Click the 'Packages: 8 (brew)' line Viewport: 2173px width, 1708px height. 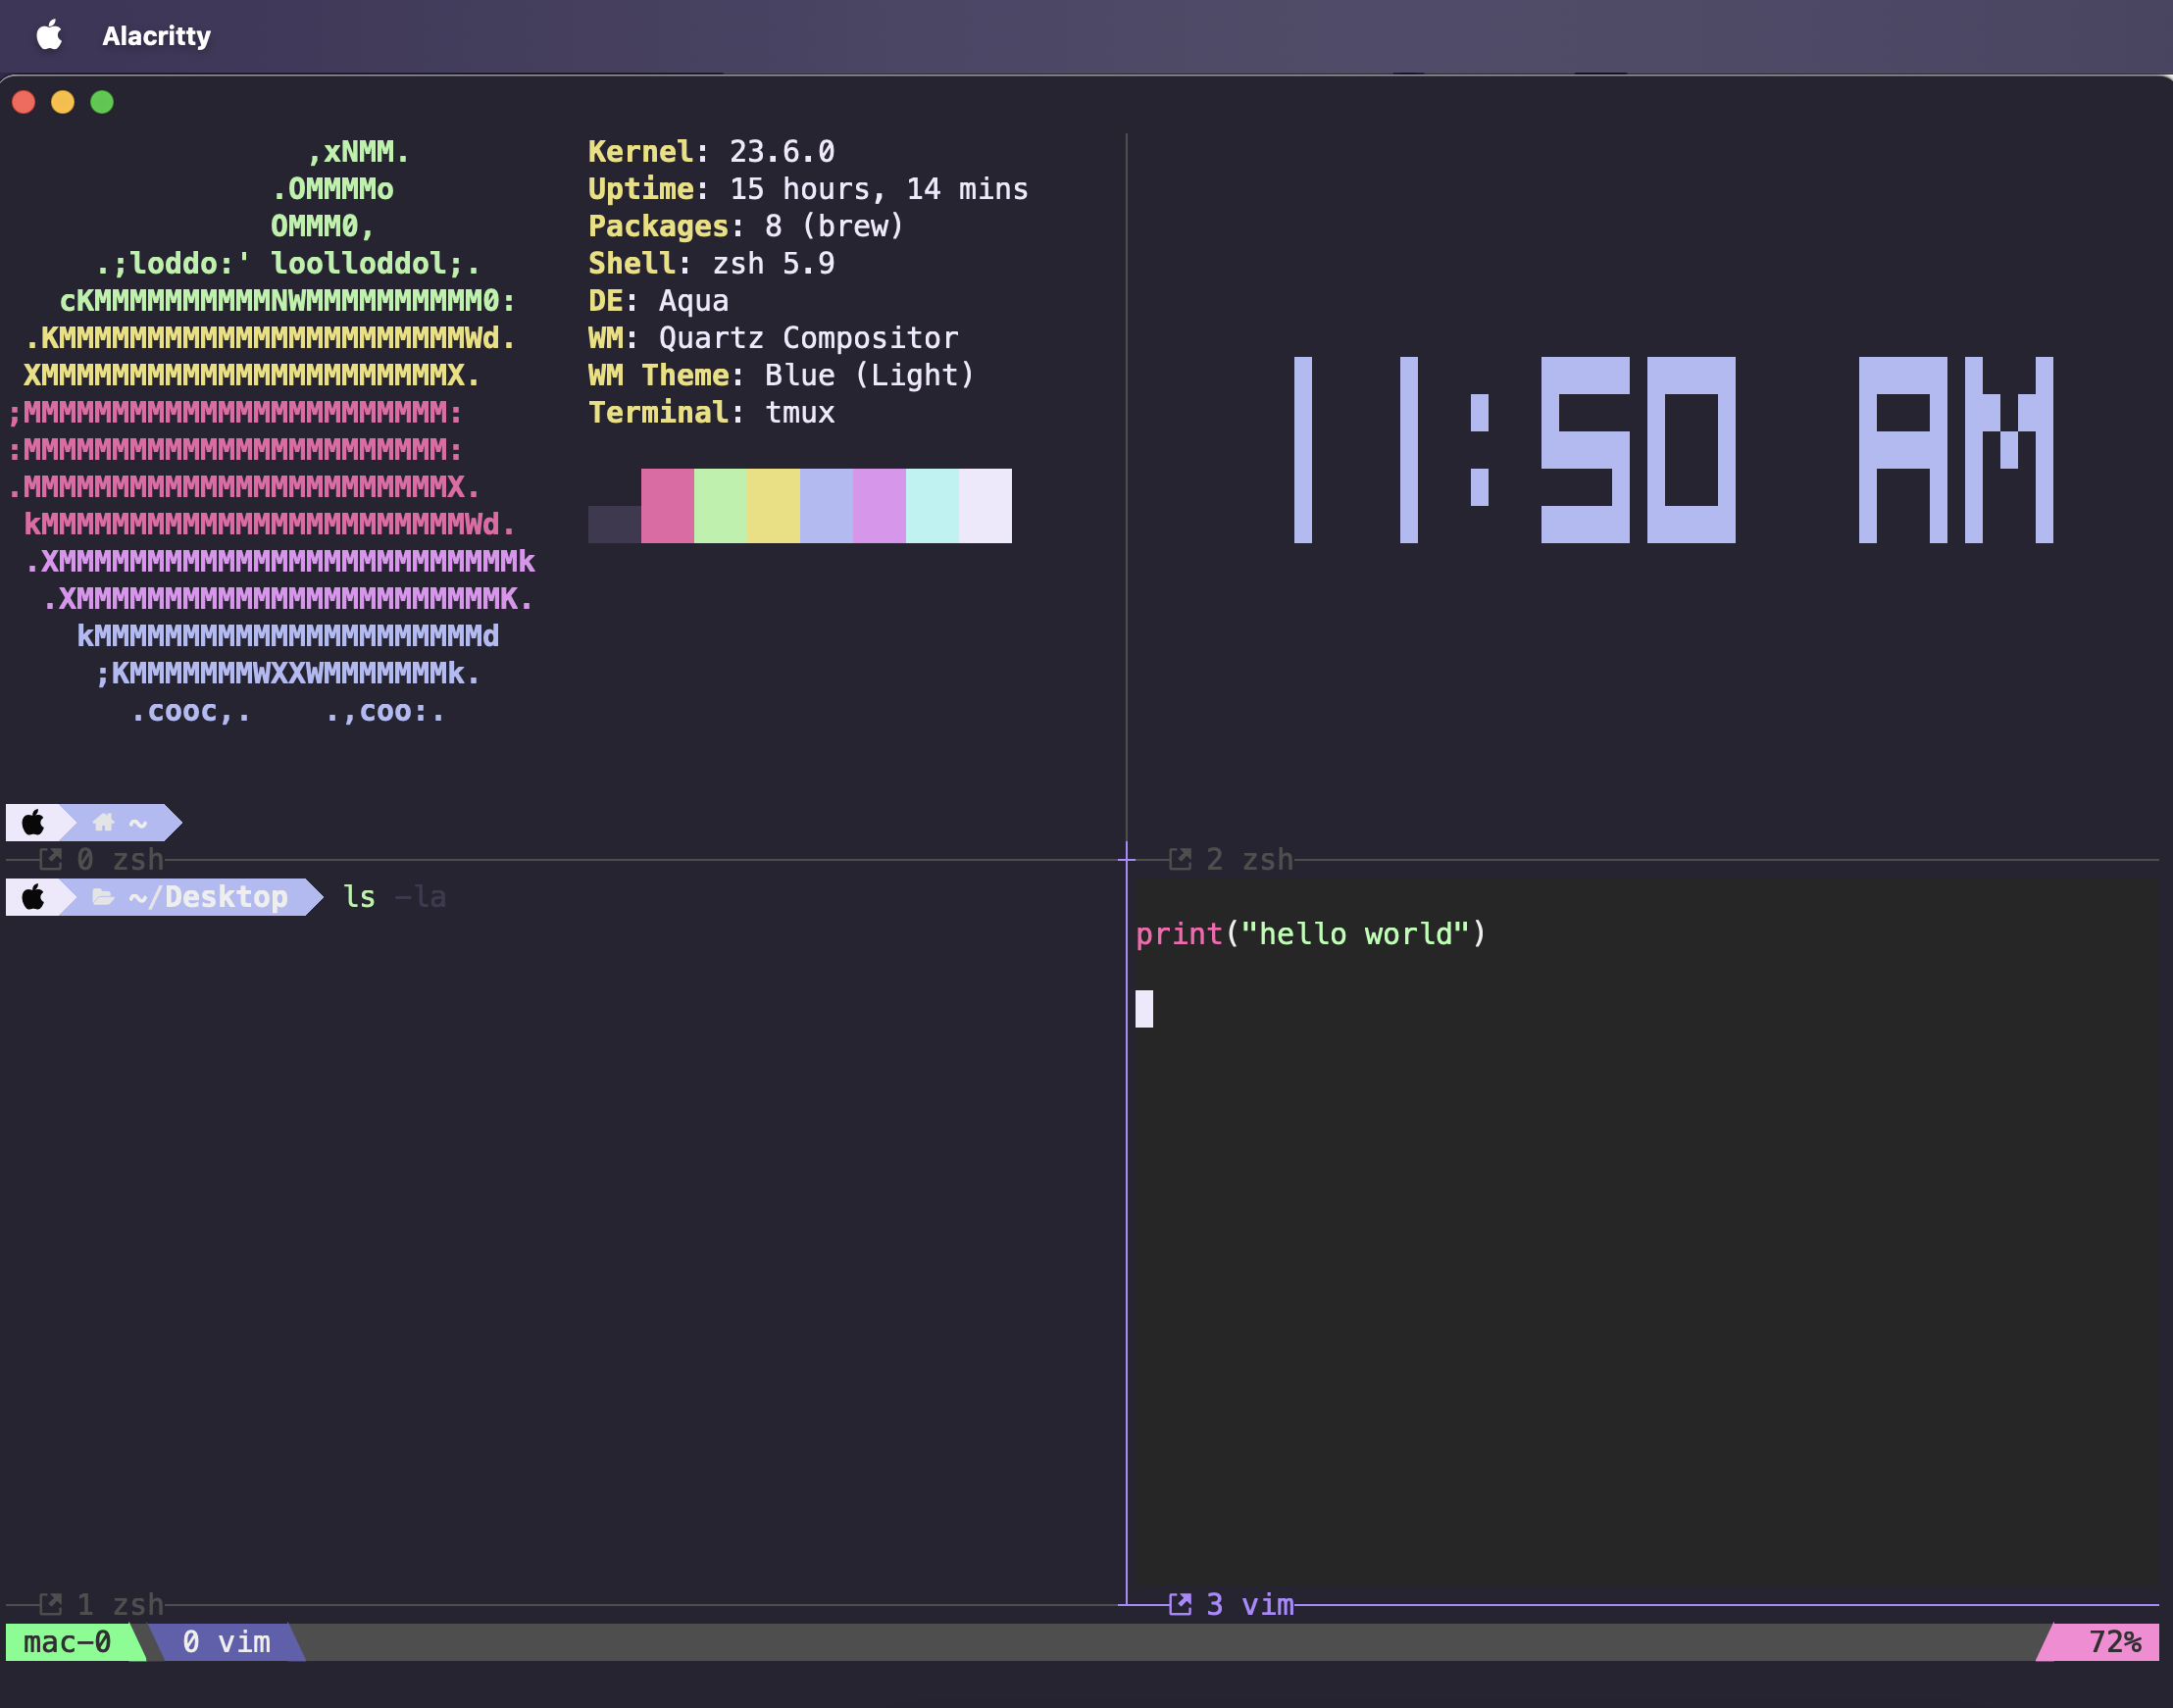[746, 226]
